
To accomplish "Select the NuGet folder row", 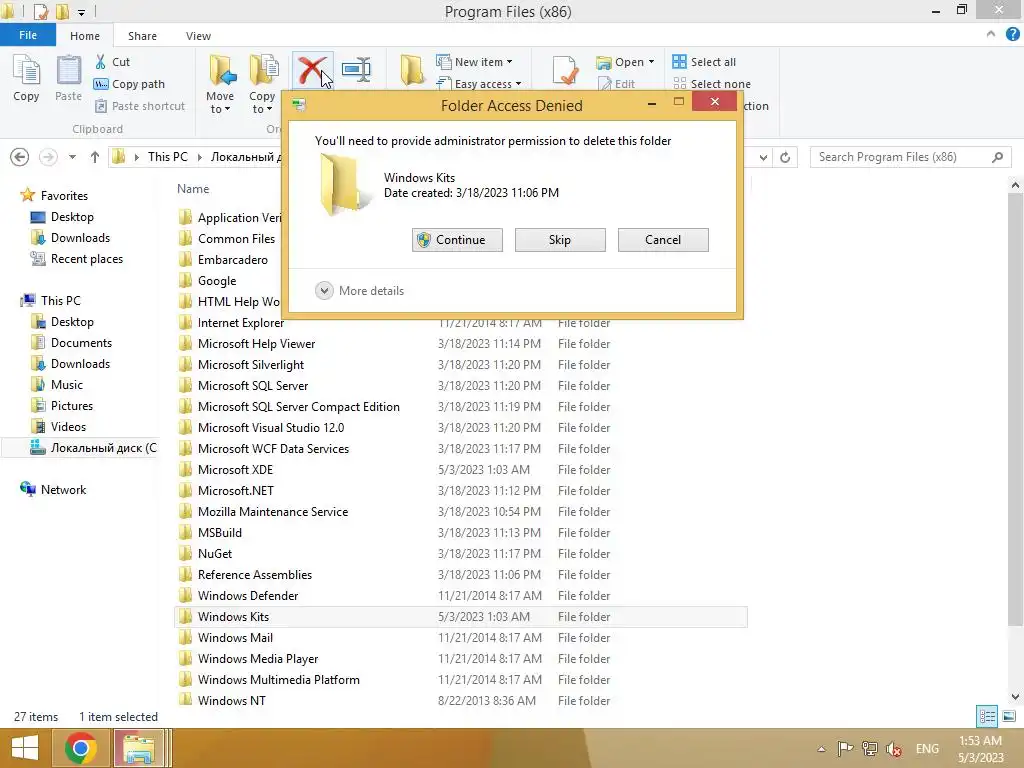I will pyautogui.click(x=460, y=554).
